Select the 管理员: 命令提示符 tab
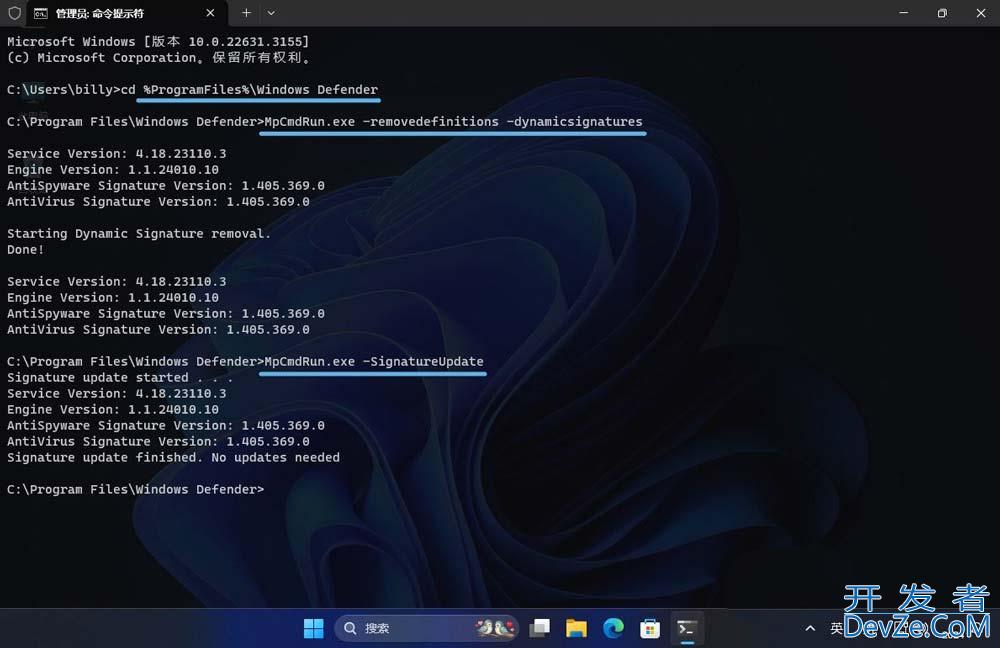Viewport: 1000px width, 648px height. (125, 13)
